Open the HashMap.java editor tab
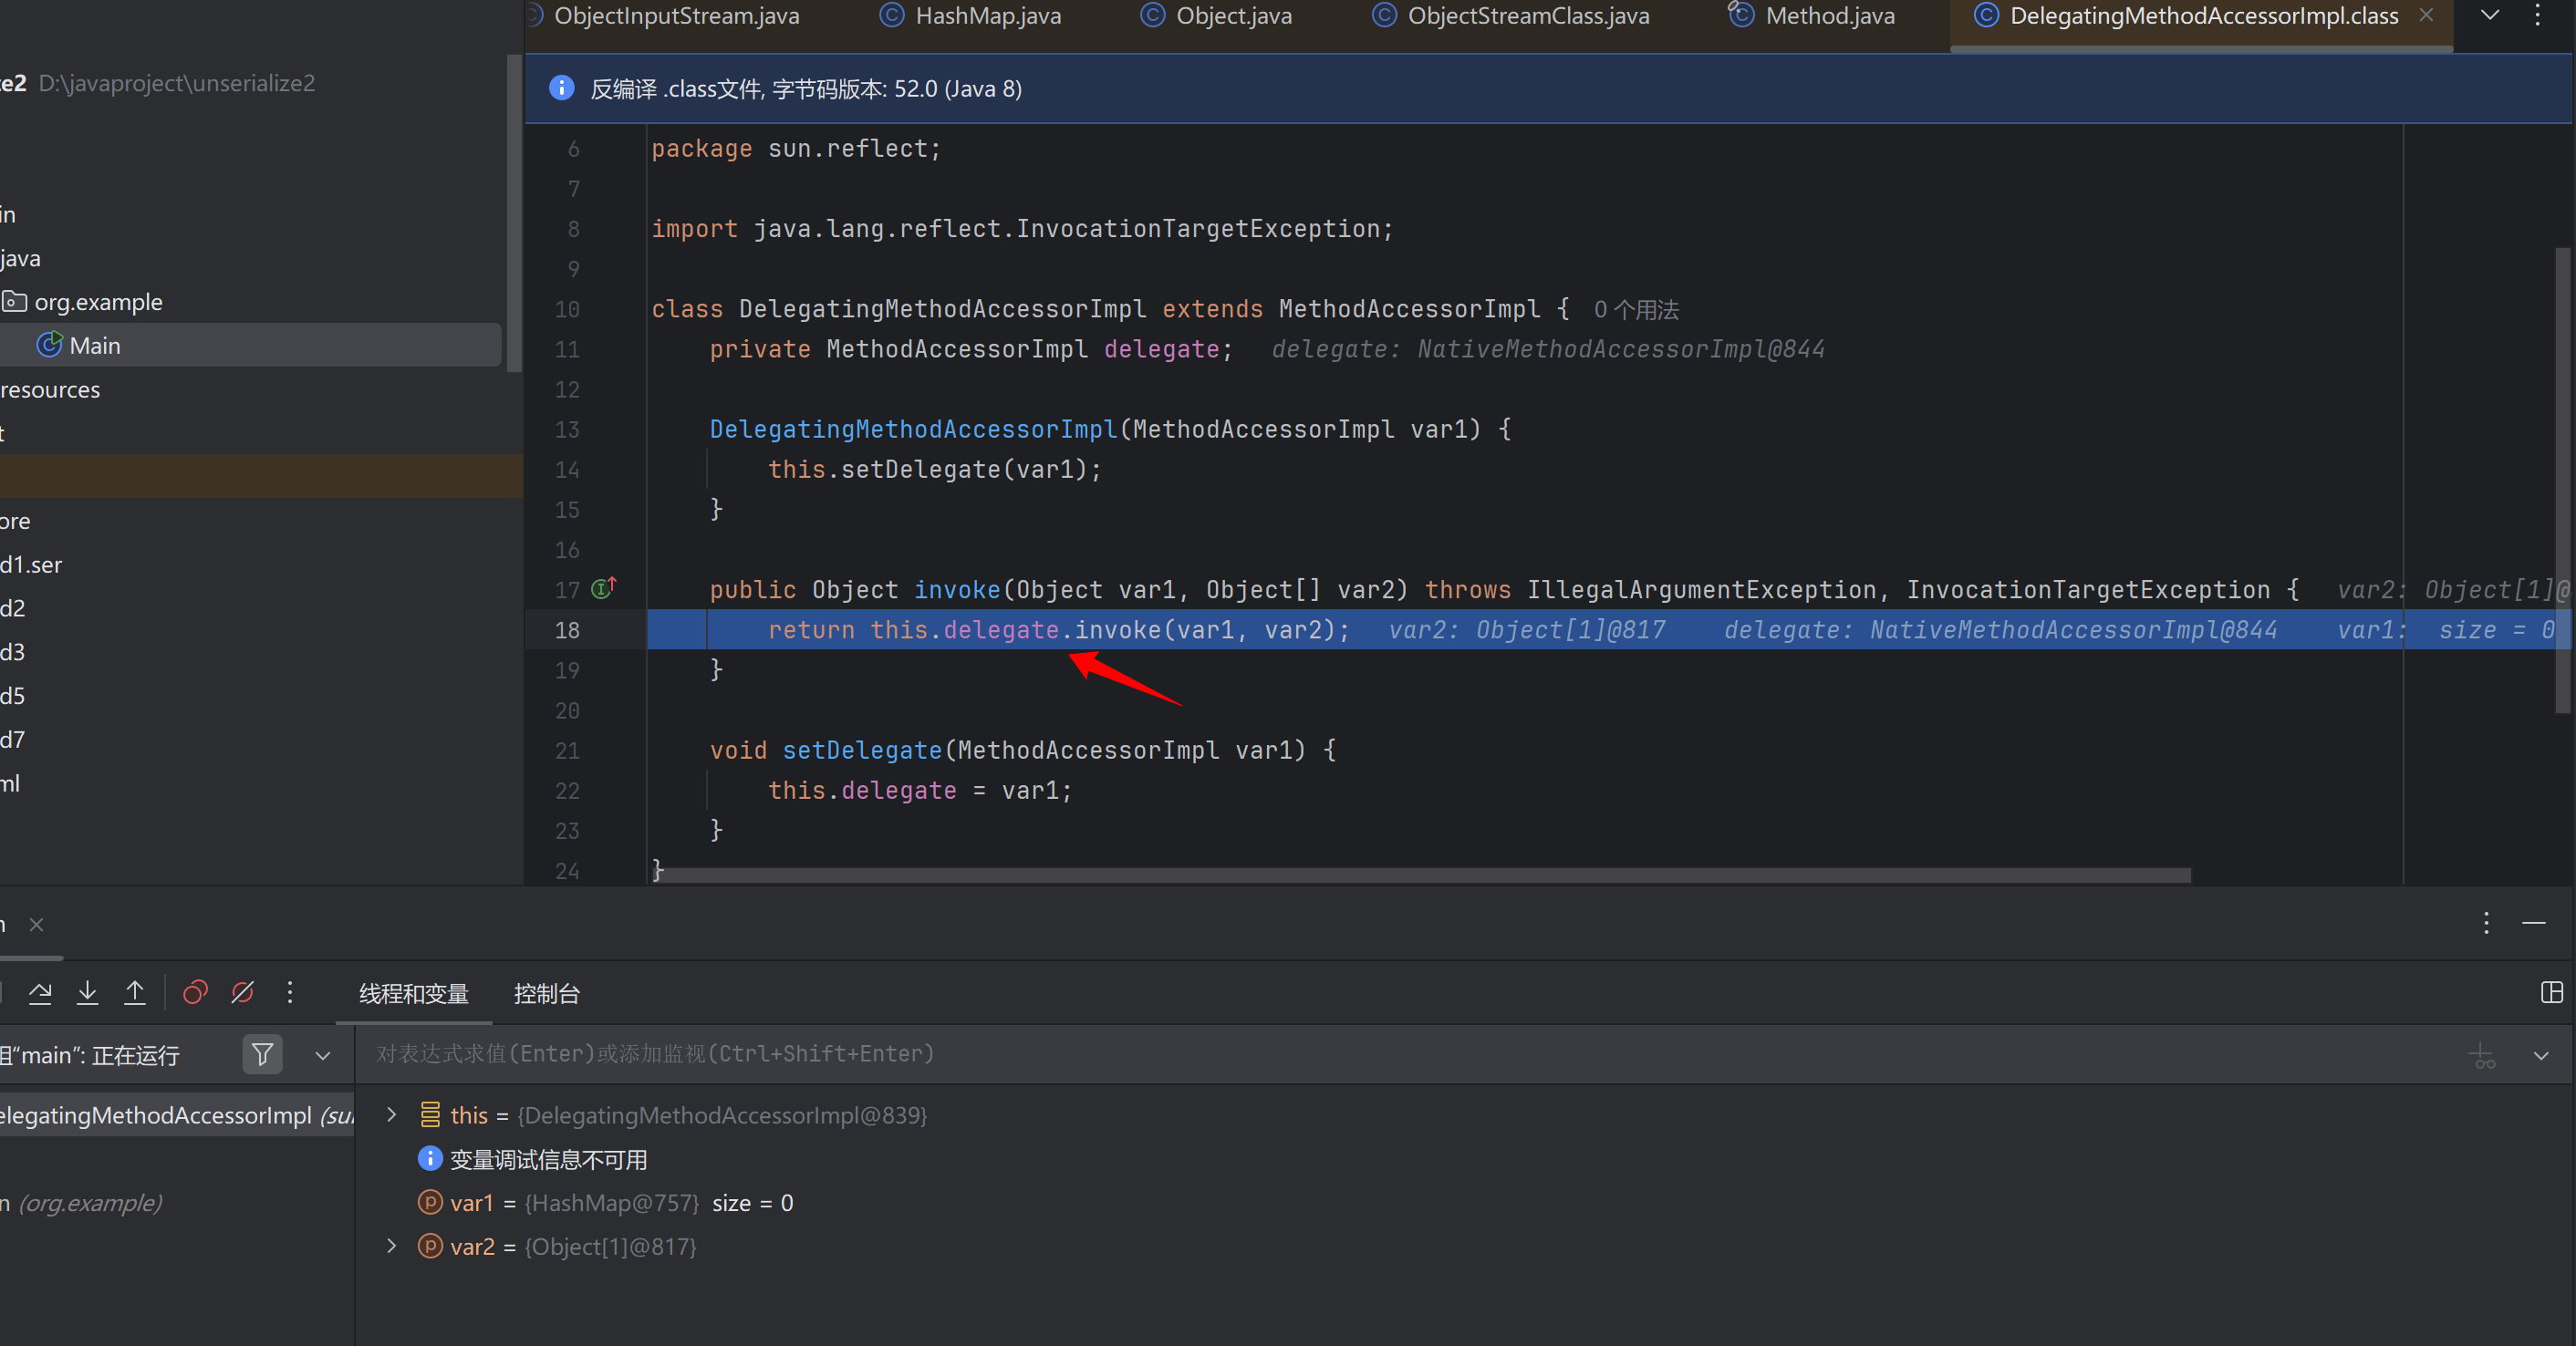Image resolution: width=2576 pixels, height=1346 pixels. (x=987, y=16)
